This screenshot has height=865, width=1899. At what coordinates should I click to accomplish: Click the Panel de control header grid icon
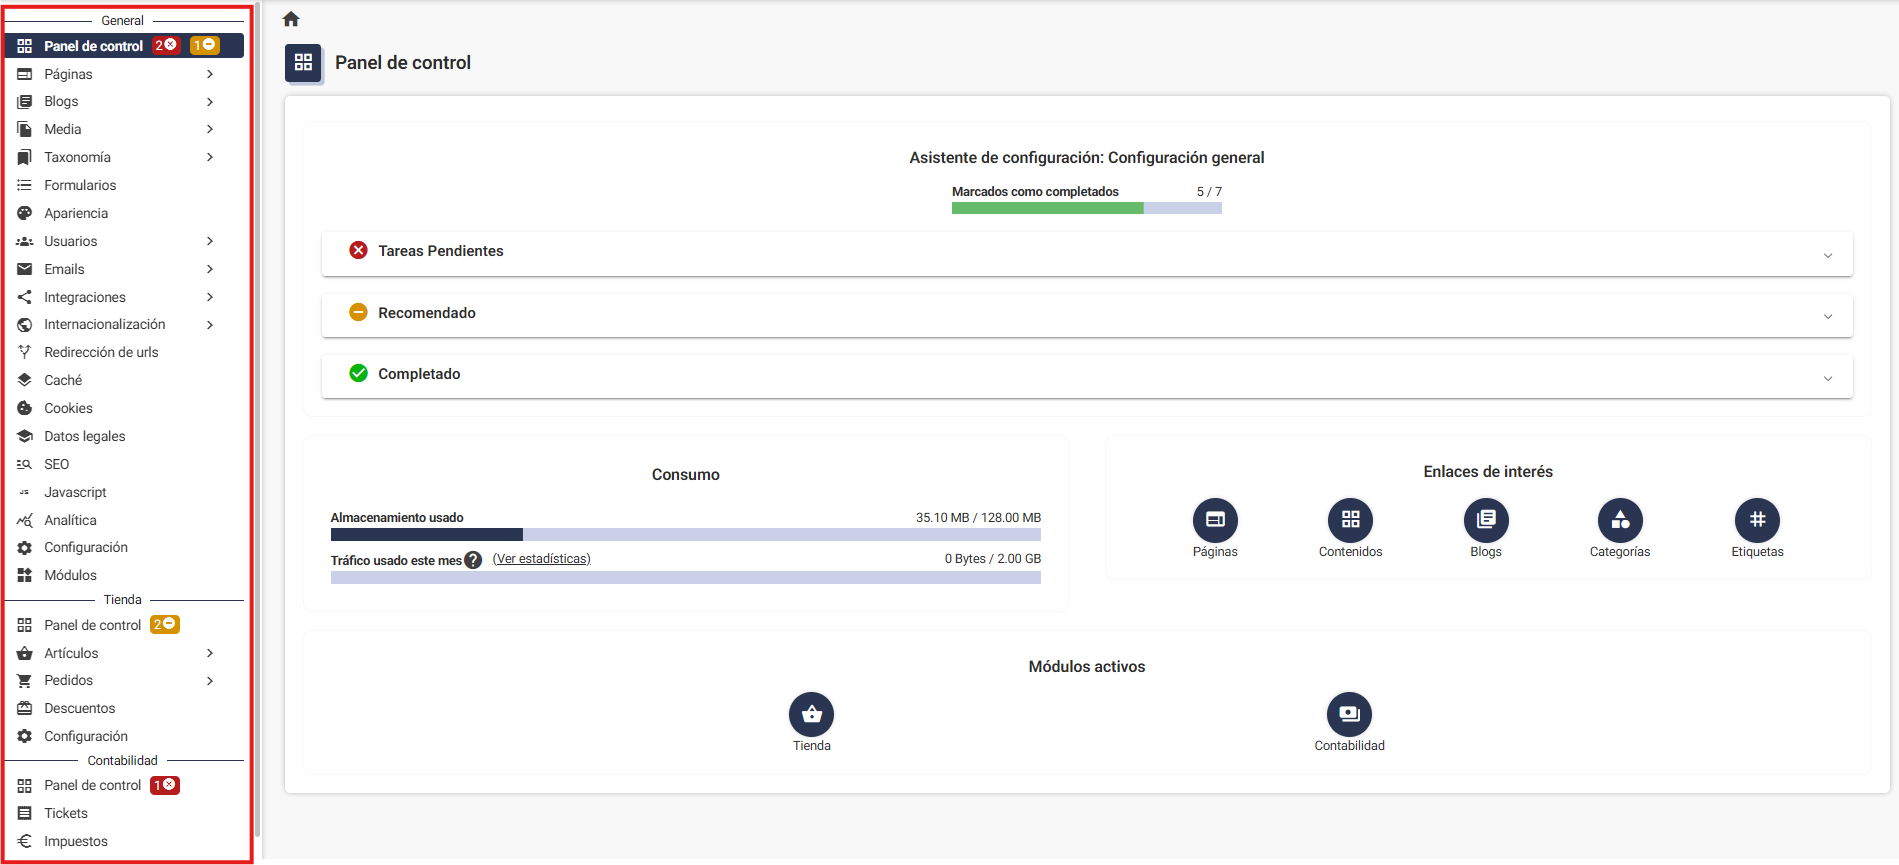point(303,63)
